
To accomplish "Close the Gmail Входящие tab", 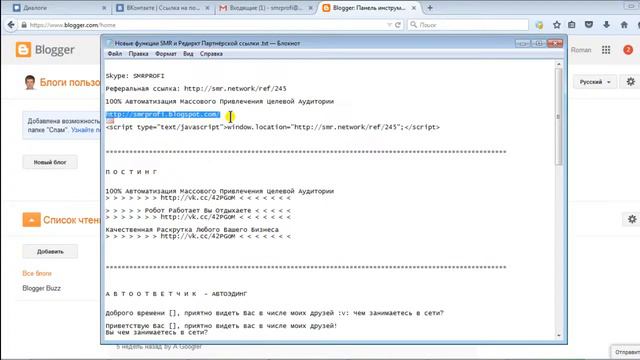I will (311, 8).
